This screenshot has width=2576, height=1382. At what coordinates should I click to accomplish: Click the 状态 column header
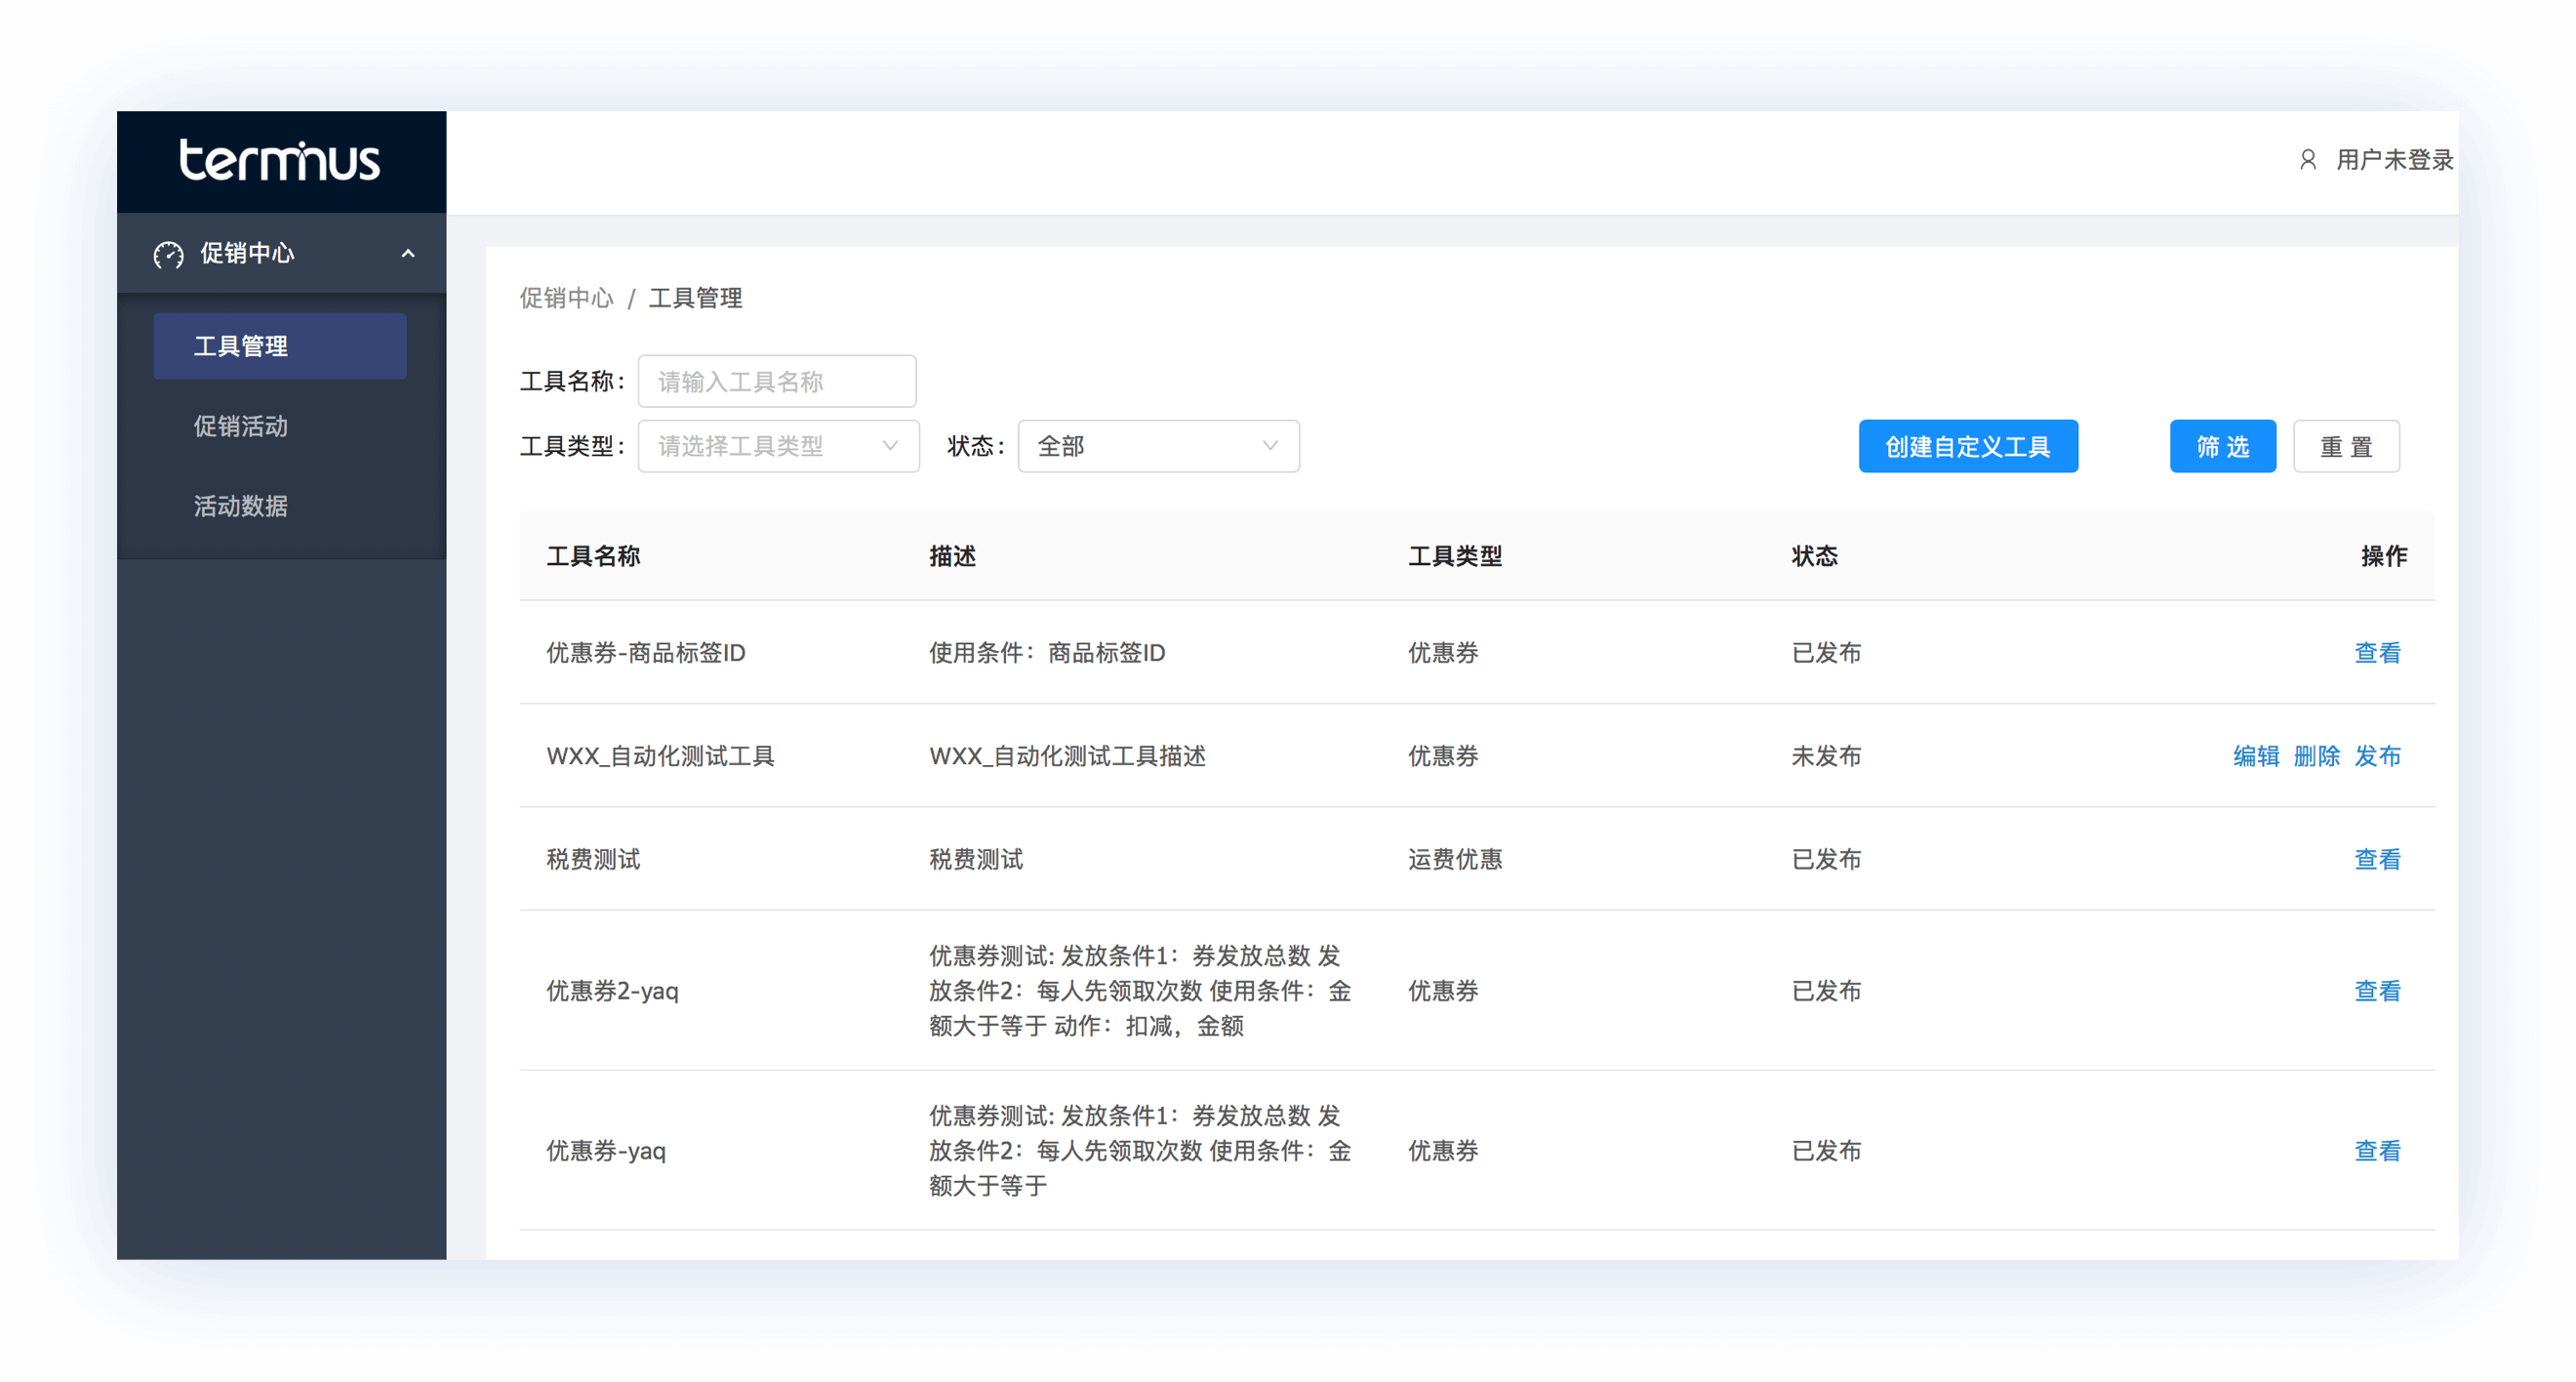[1814, 556]
